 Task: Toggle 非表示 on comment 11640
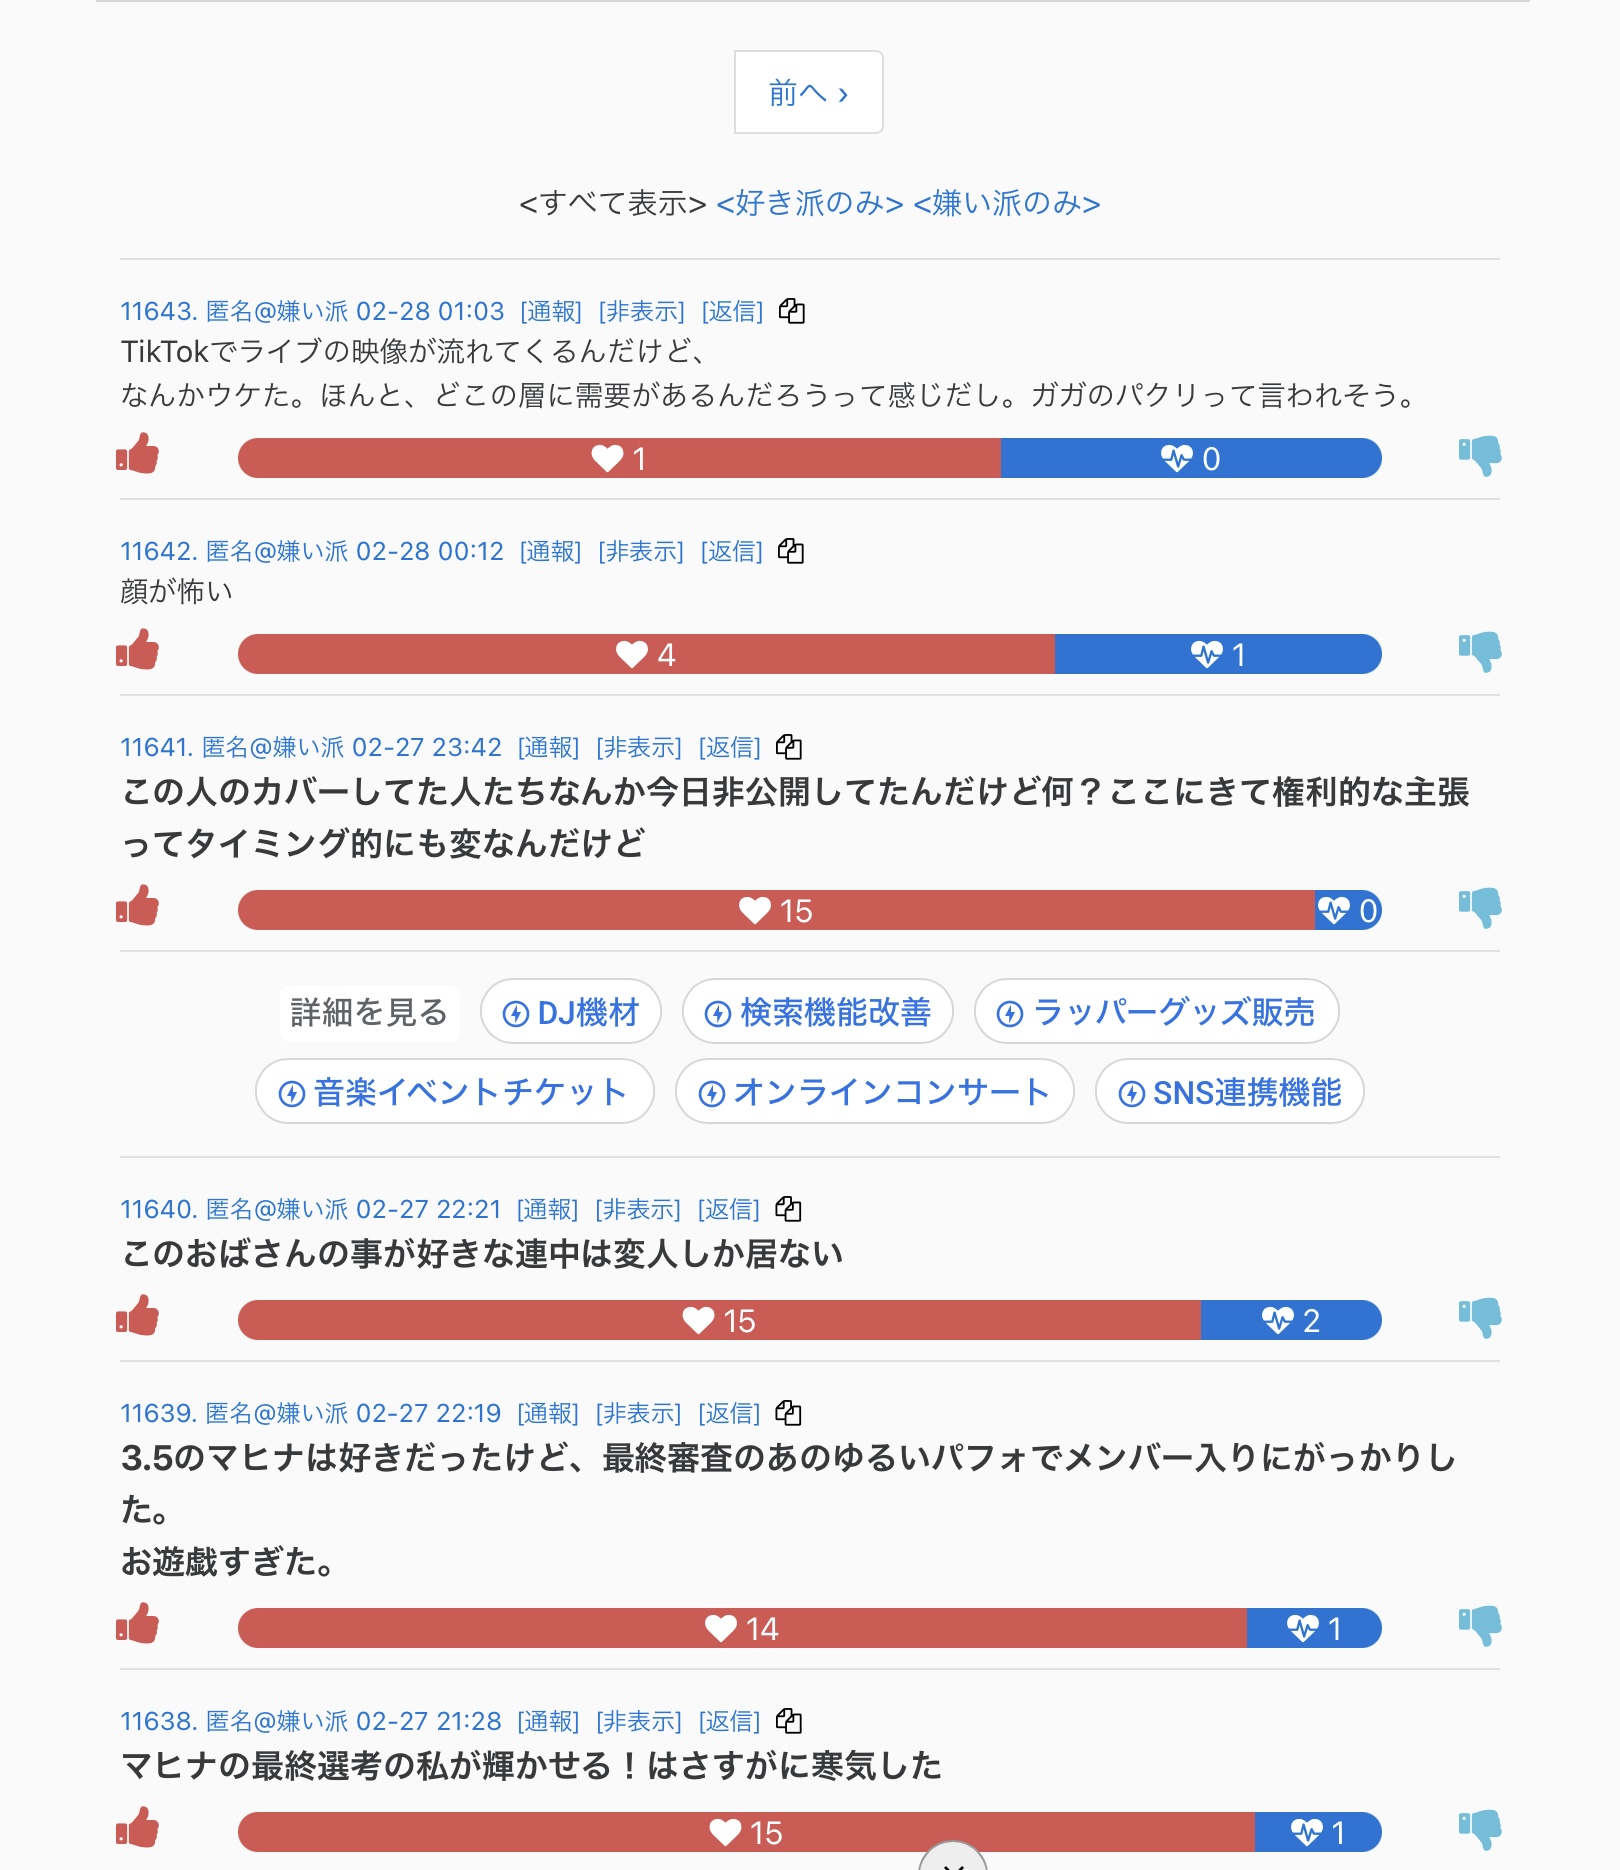point(638,1209)
